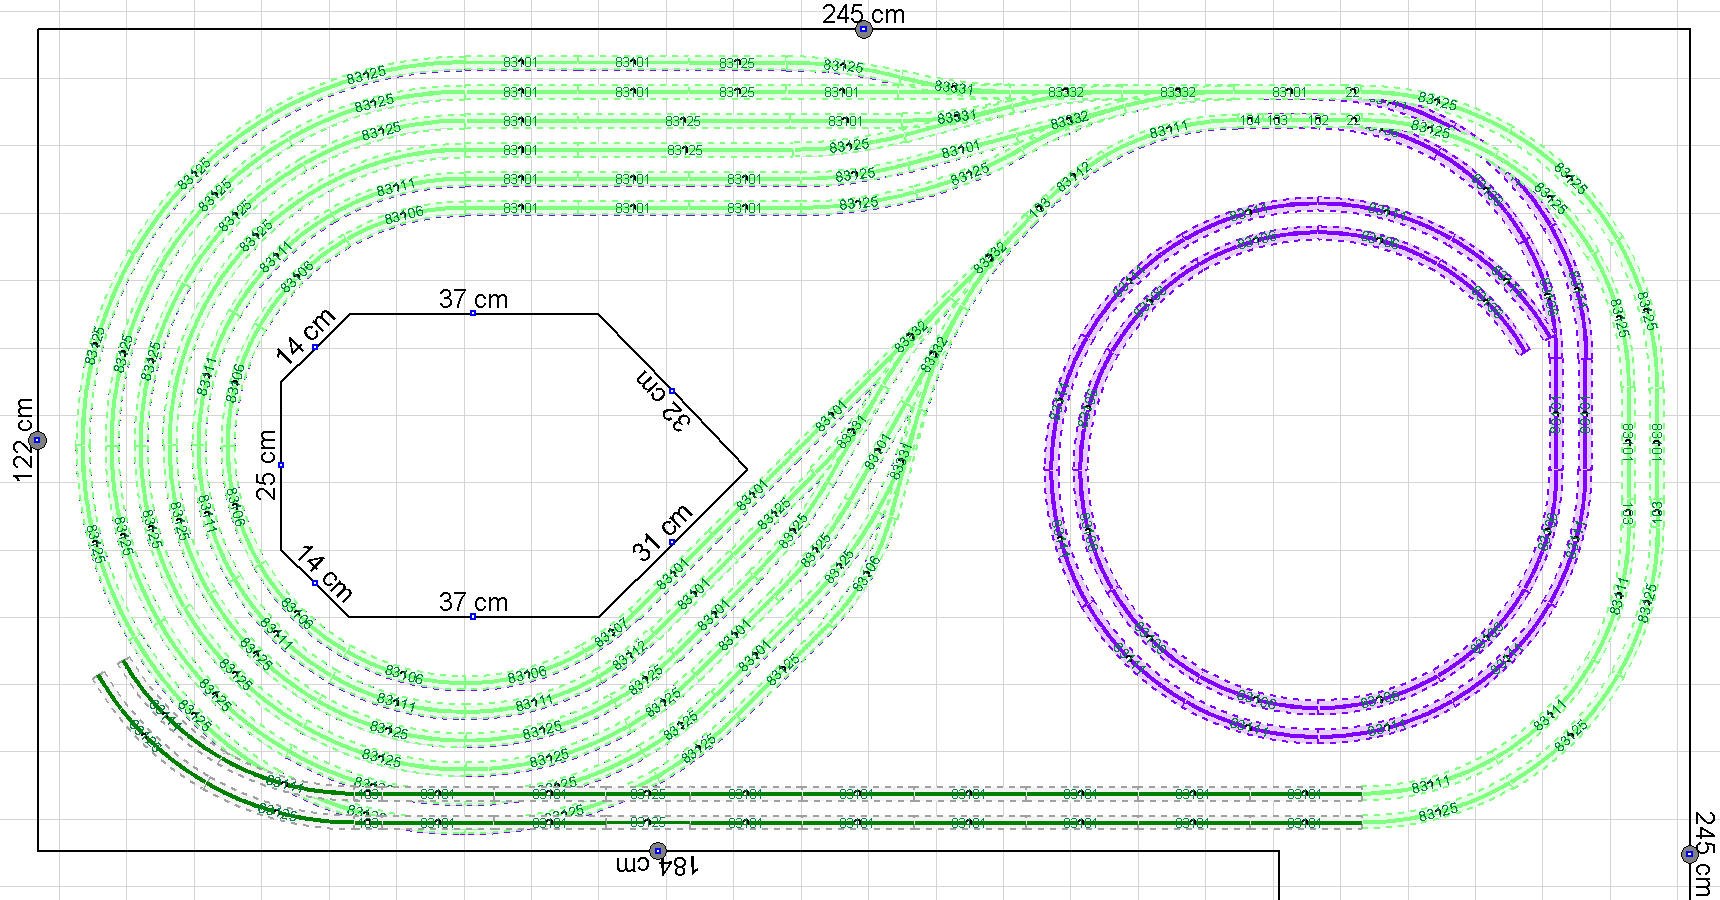Pick the bottom 37 cm polygon edge handle
The height and width of the screenshot is (900, 1720).
click(473, 617)
